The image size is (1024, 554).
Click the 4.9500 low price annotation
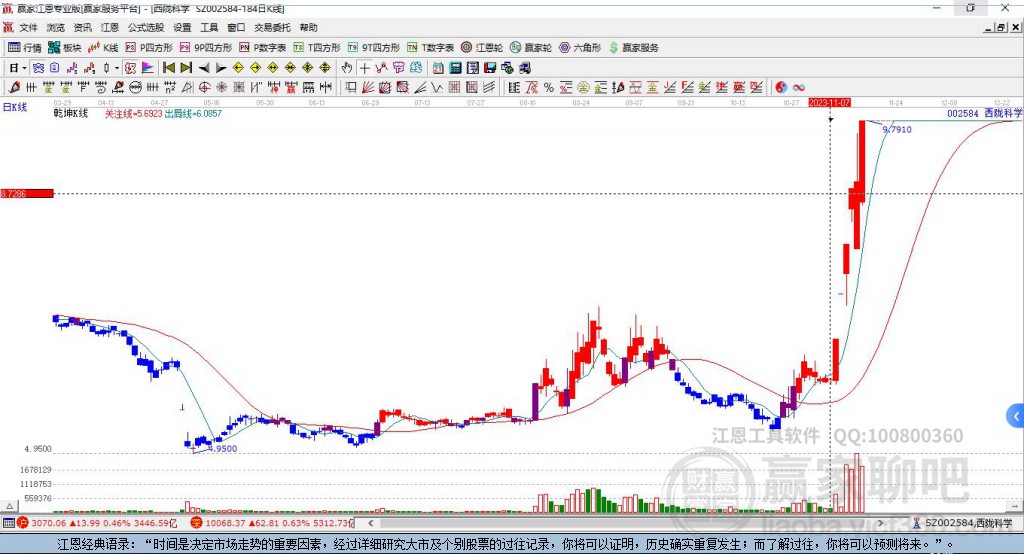point(223,449)
